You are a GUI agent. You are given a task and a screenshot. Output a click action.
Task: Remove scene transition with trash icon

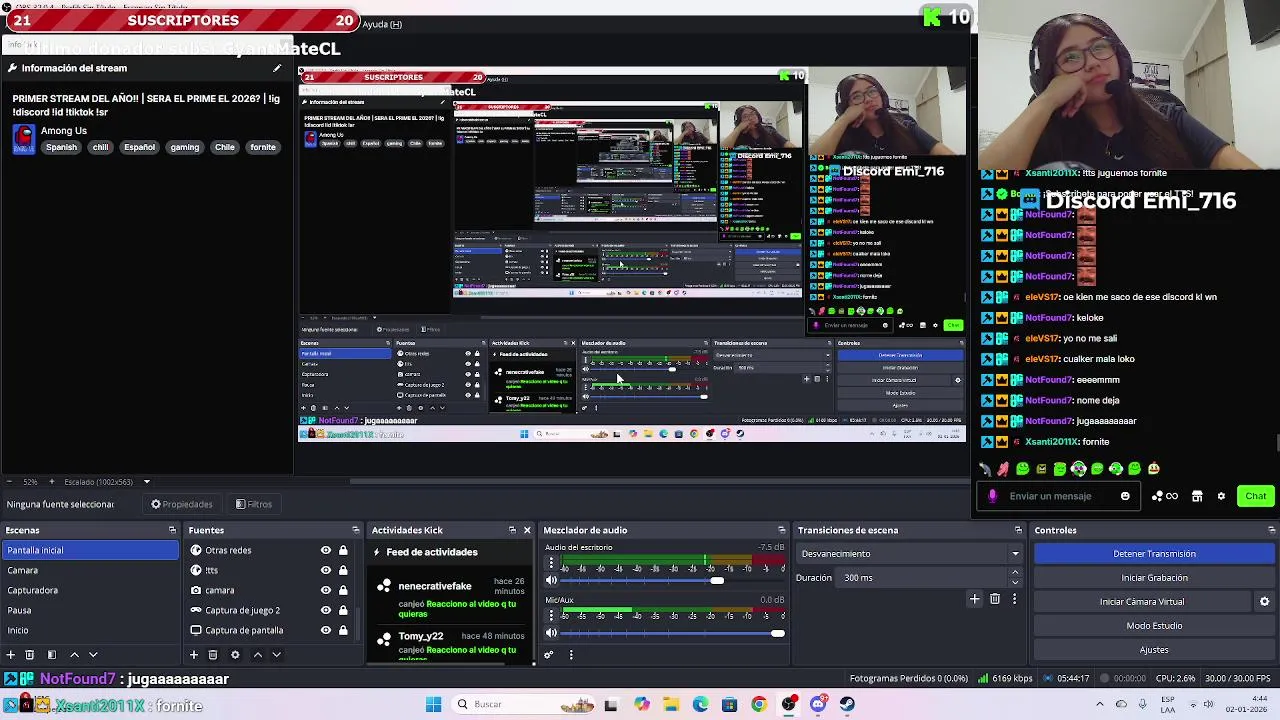(995, 599)
